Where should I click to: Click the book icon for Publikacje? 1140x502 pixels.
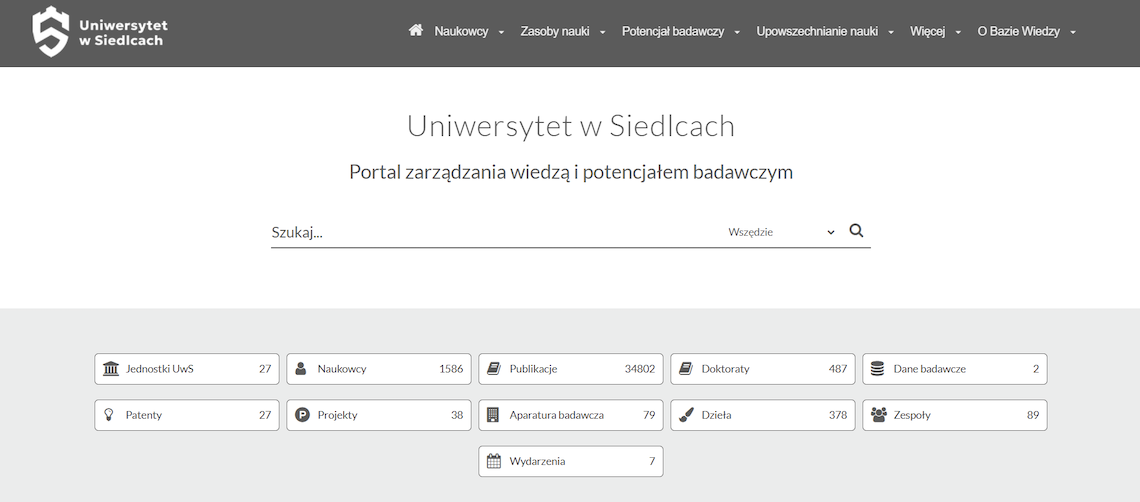[x=494, y=369]
